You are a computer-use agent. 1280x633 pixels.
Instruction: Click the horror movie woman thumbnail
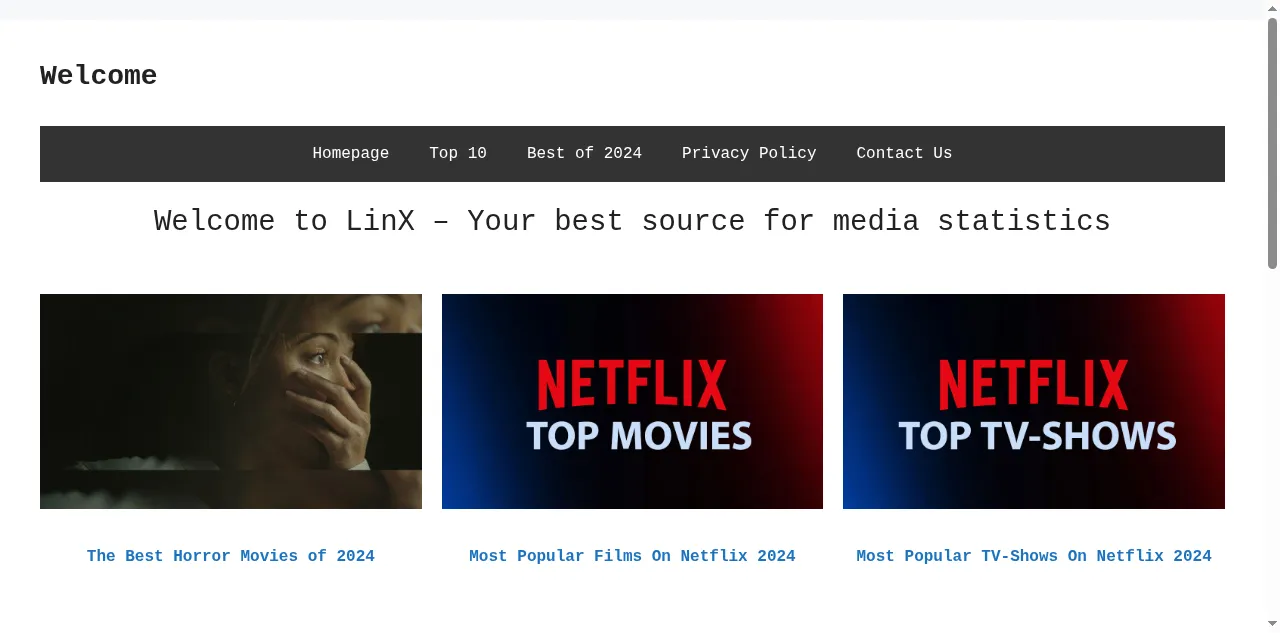pyautogui.click(x=231, y=401)
